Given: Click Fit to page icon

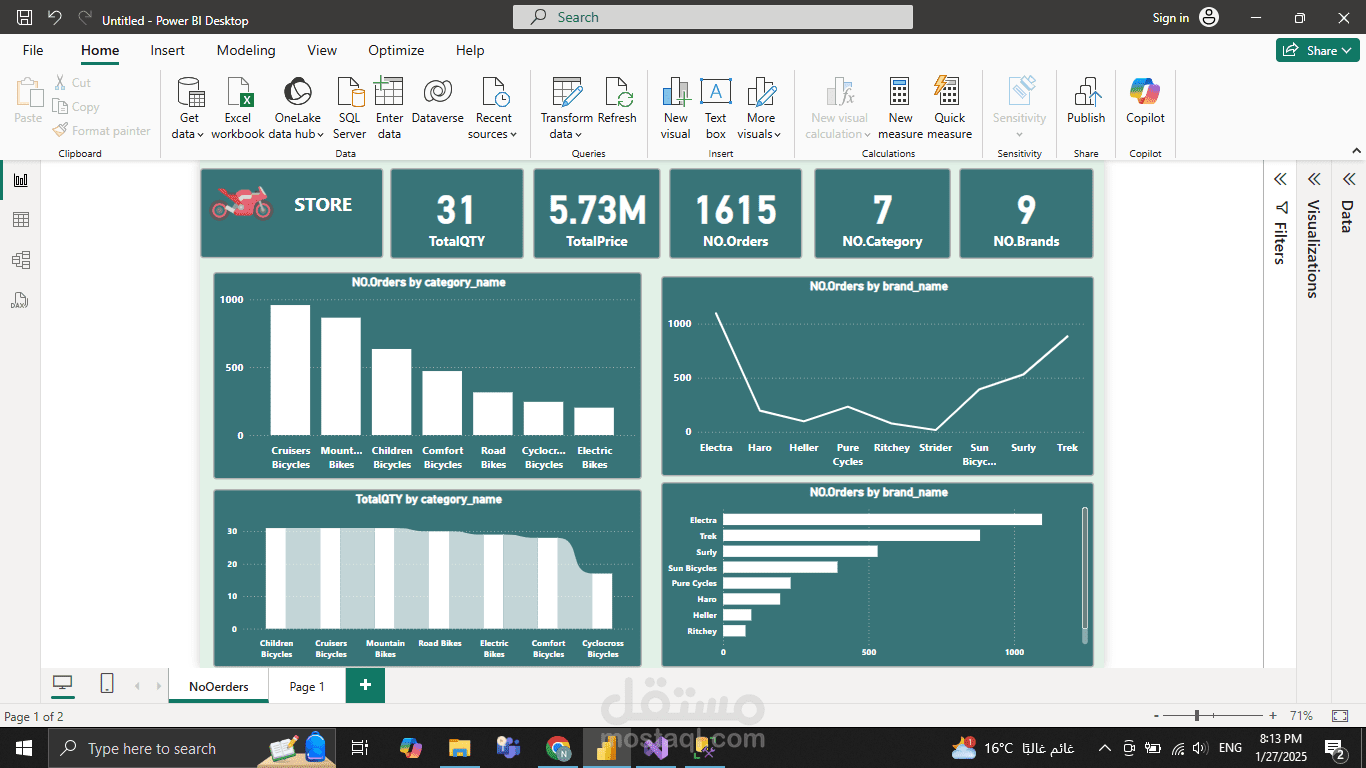Looking at the screenshot, I should click(x=1340, y=716).
